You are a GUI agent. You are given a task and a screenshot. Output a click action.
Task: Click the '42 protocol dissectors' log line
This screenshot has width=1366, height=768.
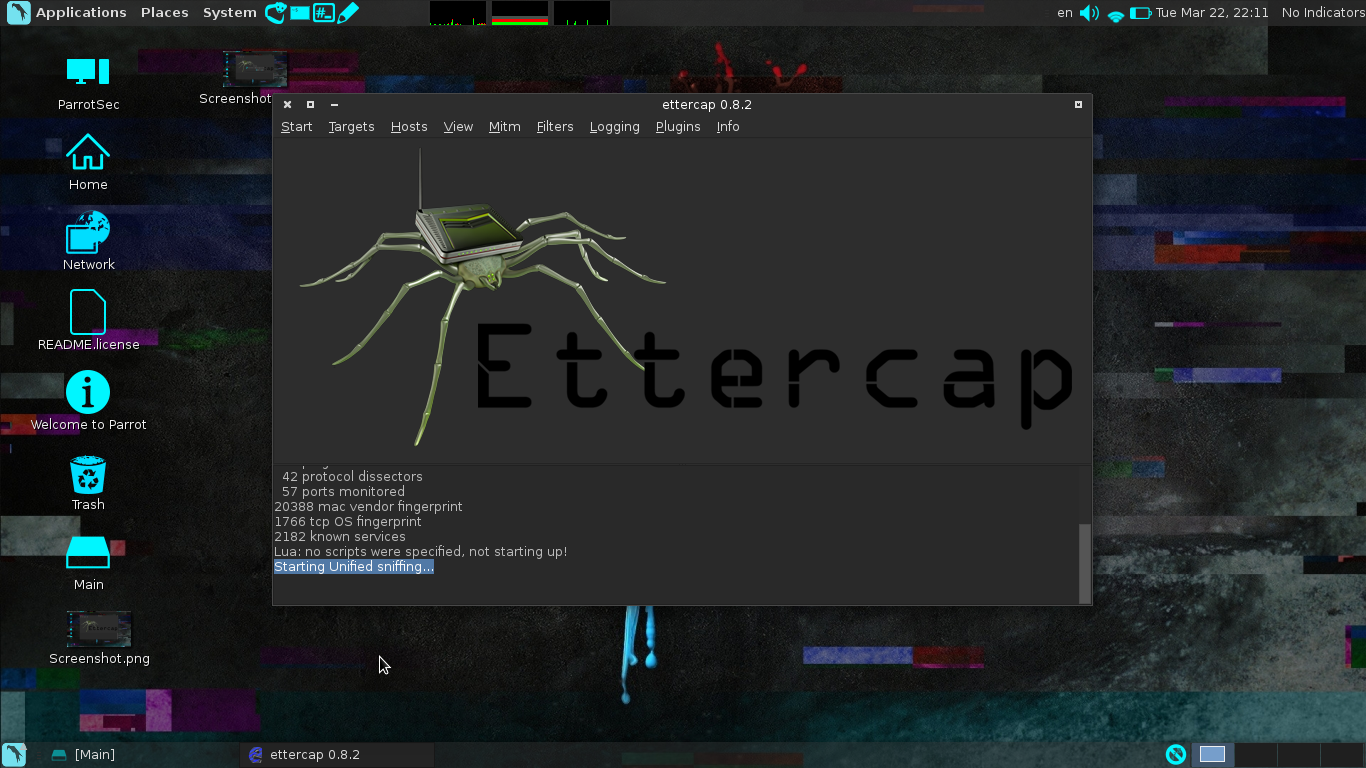[352, 477]
